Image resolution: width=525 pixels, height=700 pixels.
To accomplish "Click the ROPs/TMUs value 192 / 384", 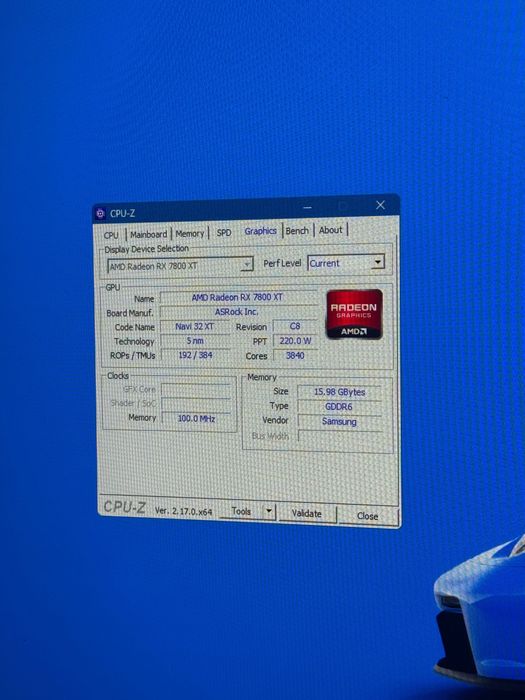I will click(195, 355).
